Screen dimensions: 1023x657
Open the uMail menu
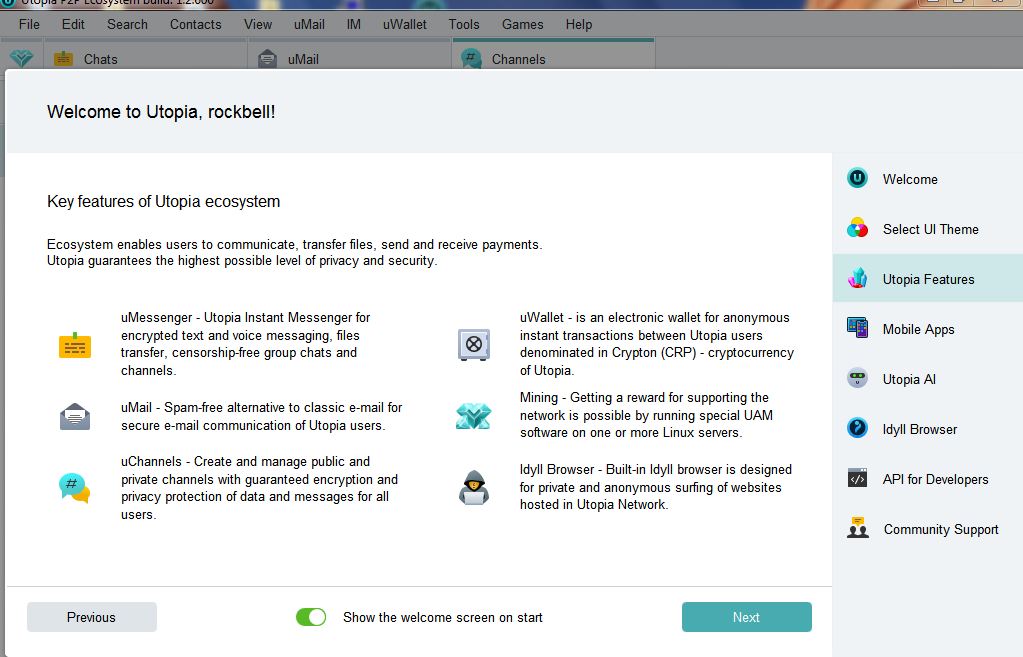pos(309,25)
